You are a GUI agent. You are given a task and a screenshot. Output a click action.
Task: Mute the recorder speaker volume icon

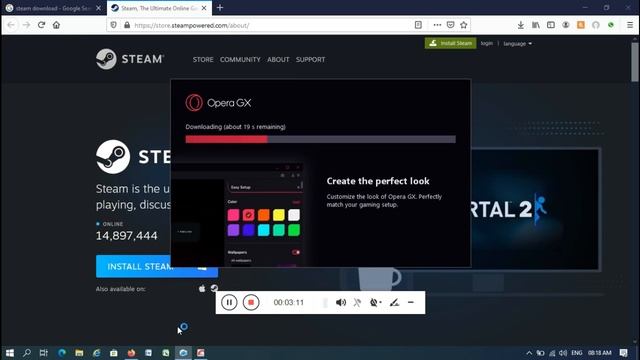click(x=341, y=302)
